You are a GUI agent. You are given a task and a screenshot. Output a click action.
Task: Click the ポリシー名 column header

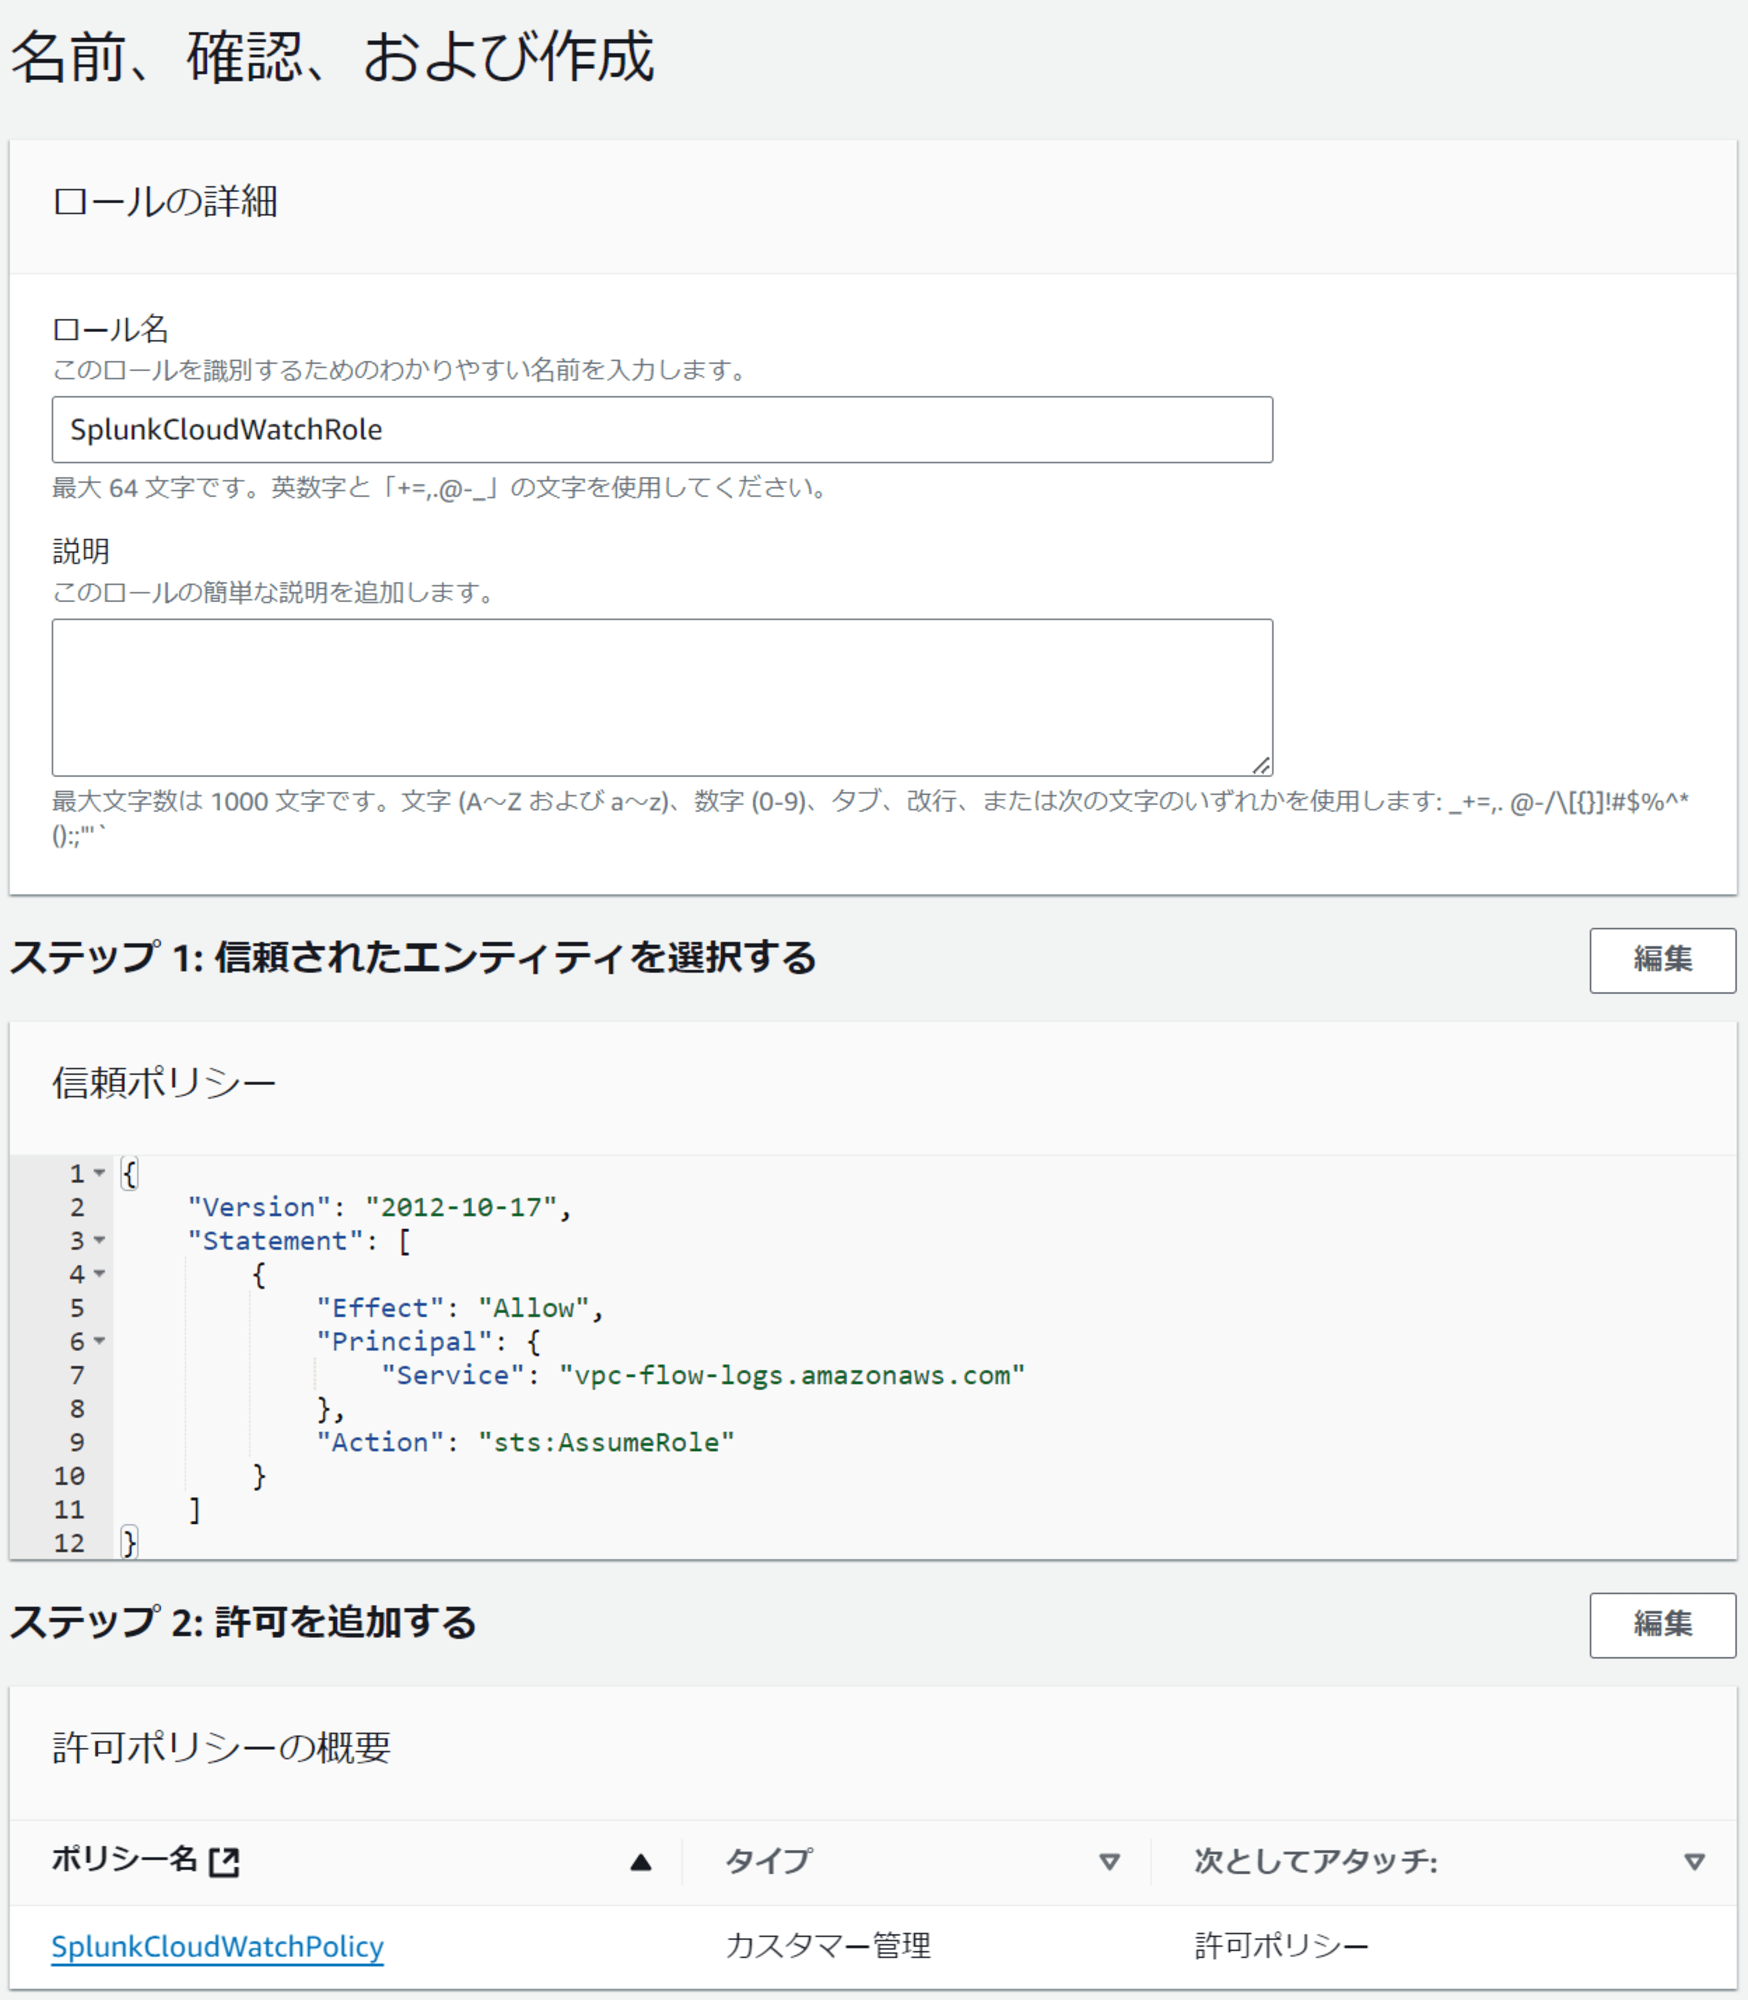pyautogui.click(x=124, y=1860)
